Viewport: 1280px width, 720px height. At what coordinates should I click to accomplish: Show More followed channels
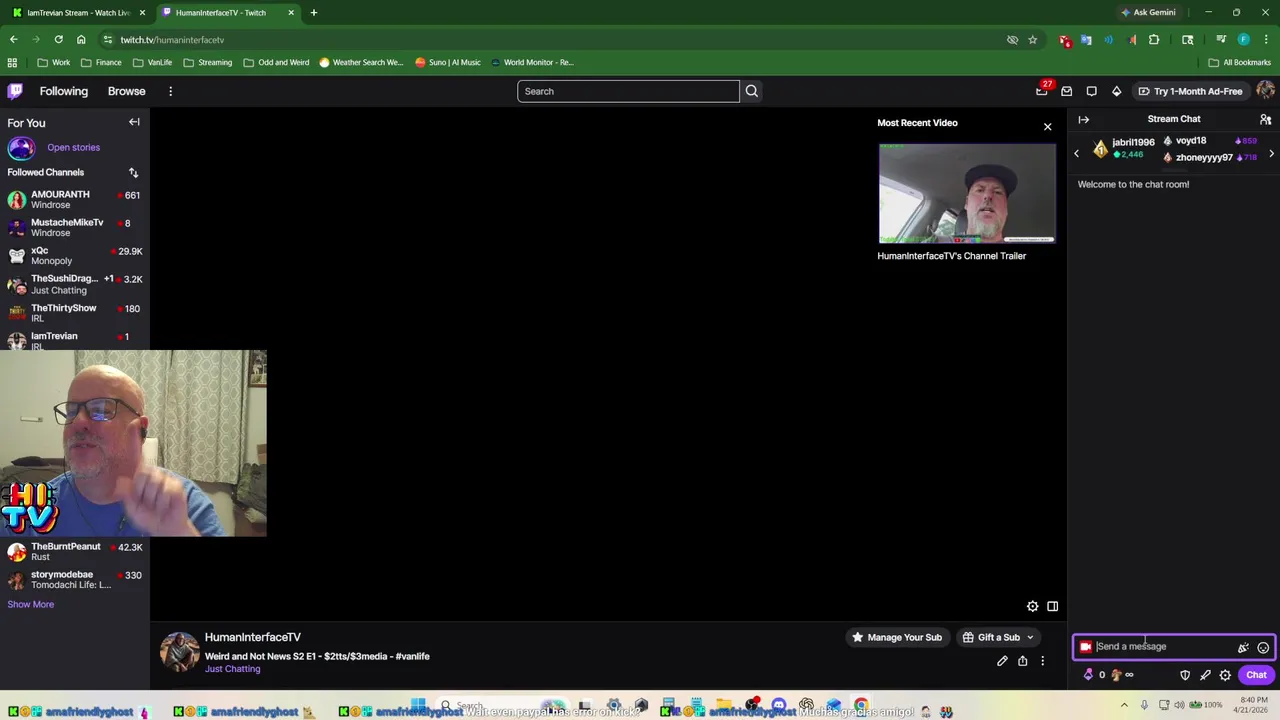(x=31, y=604)
